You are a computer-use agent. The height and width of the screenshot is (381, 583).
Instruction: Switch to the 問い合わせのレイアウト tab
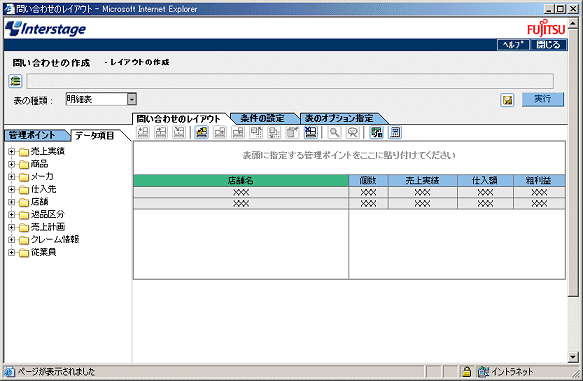click(x=178, y=119)
